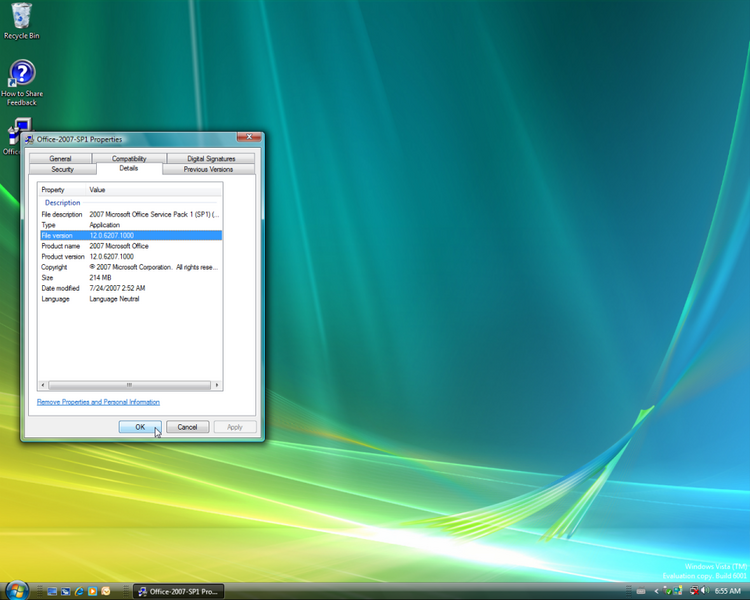The height and width of the screenshot is (600, 750).
Task: Launch Internet Explorer from Quick Launch
Action: [x=78, y=591]
